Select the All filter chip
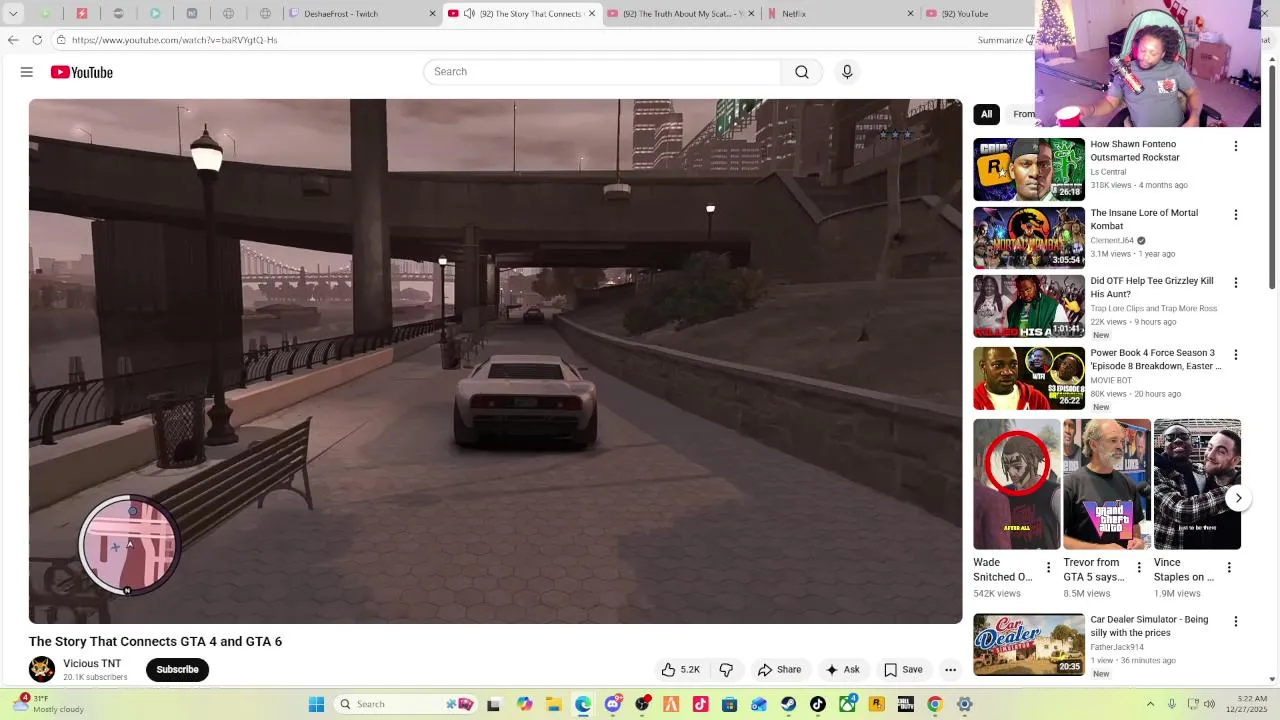This screenshot has width=1280, height=720. pos(986,114)
